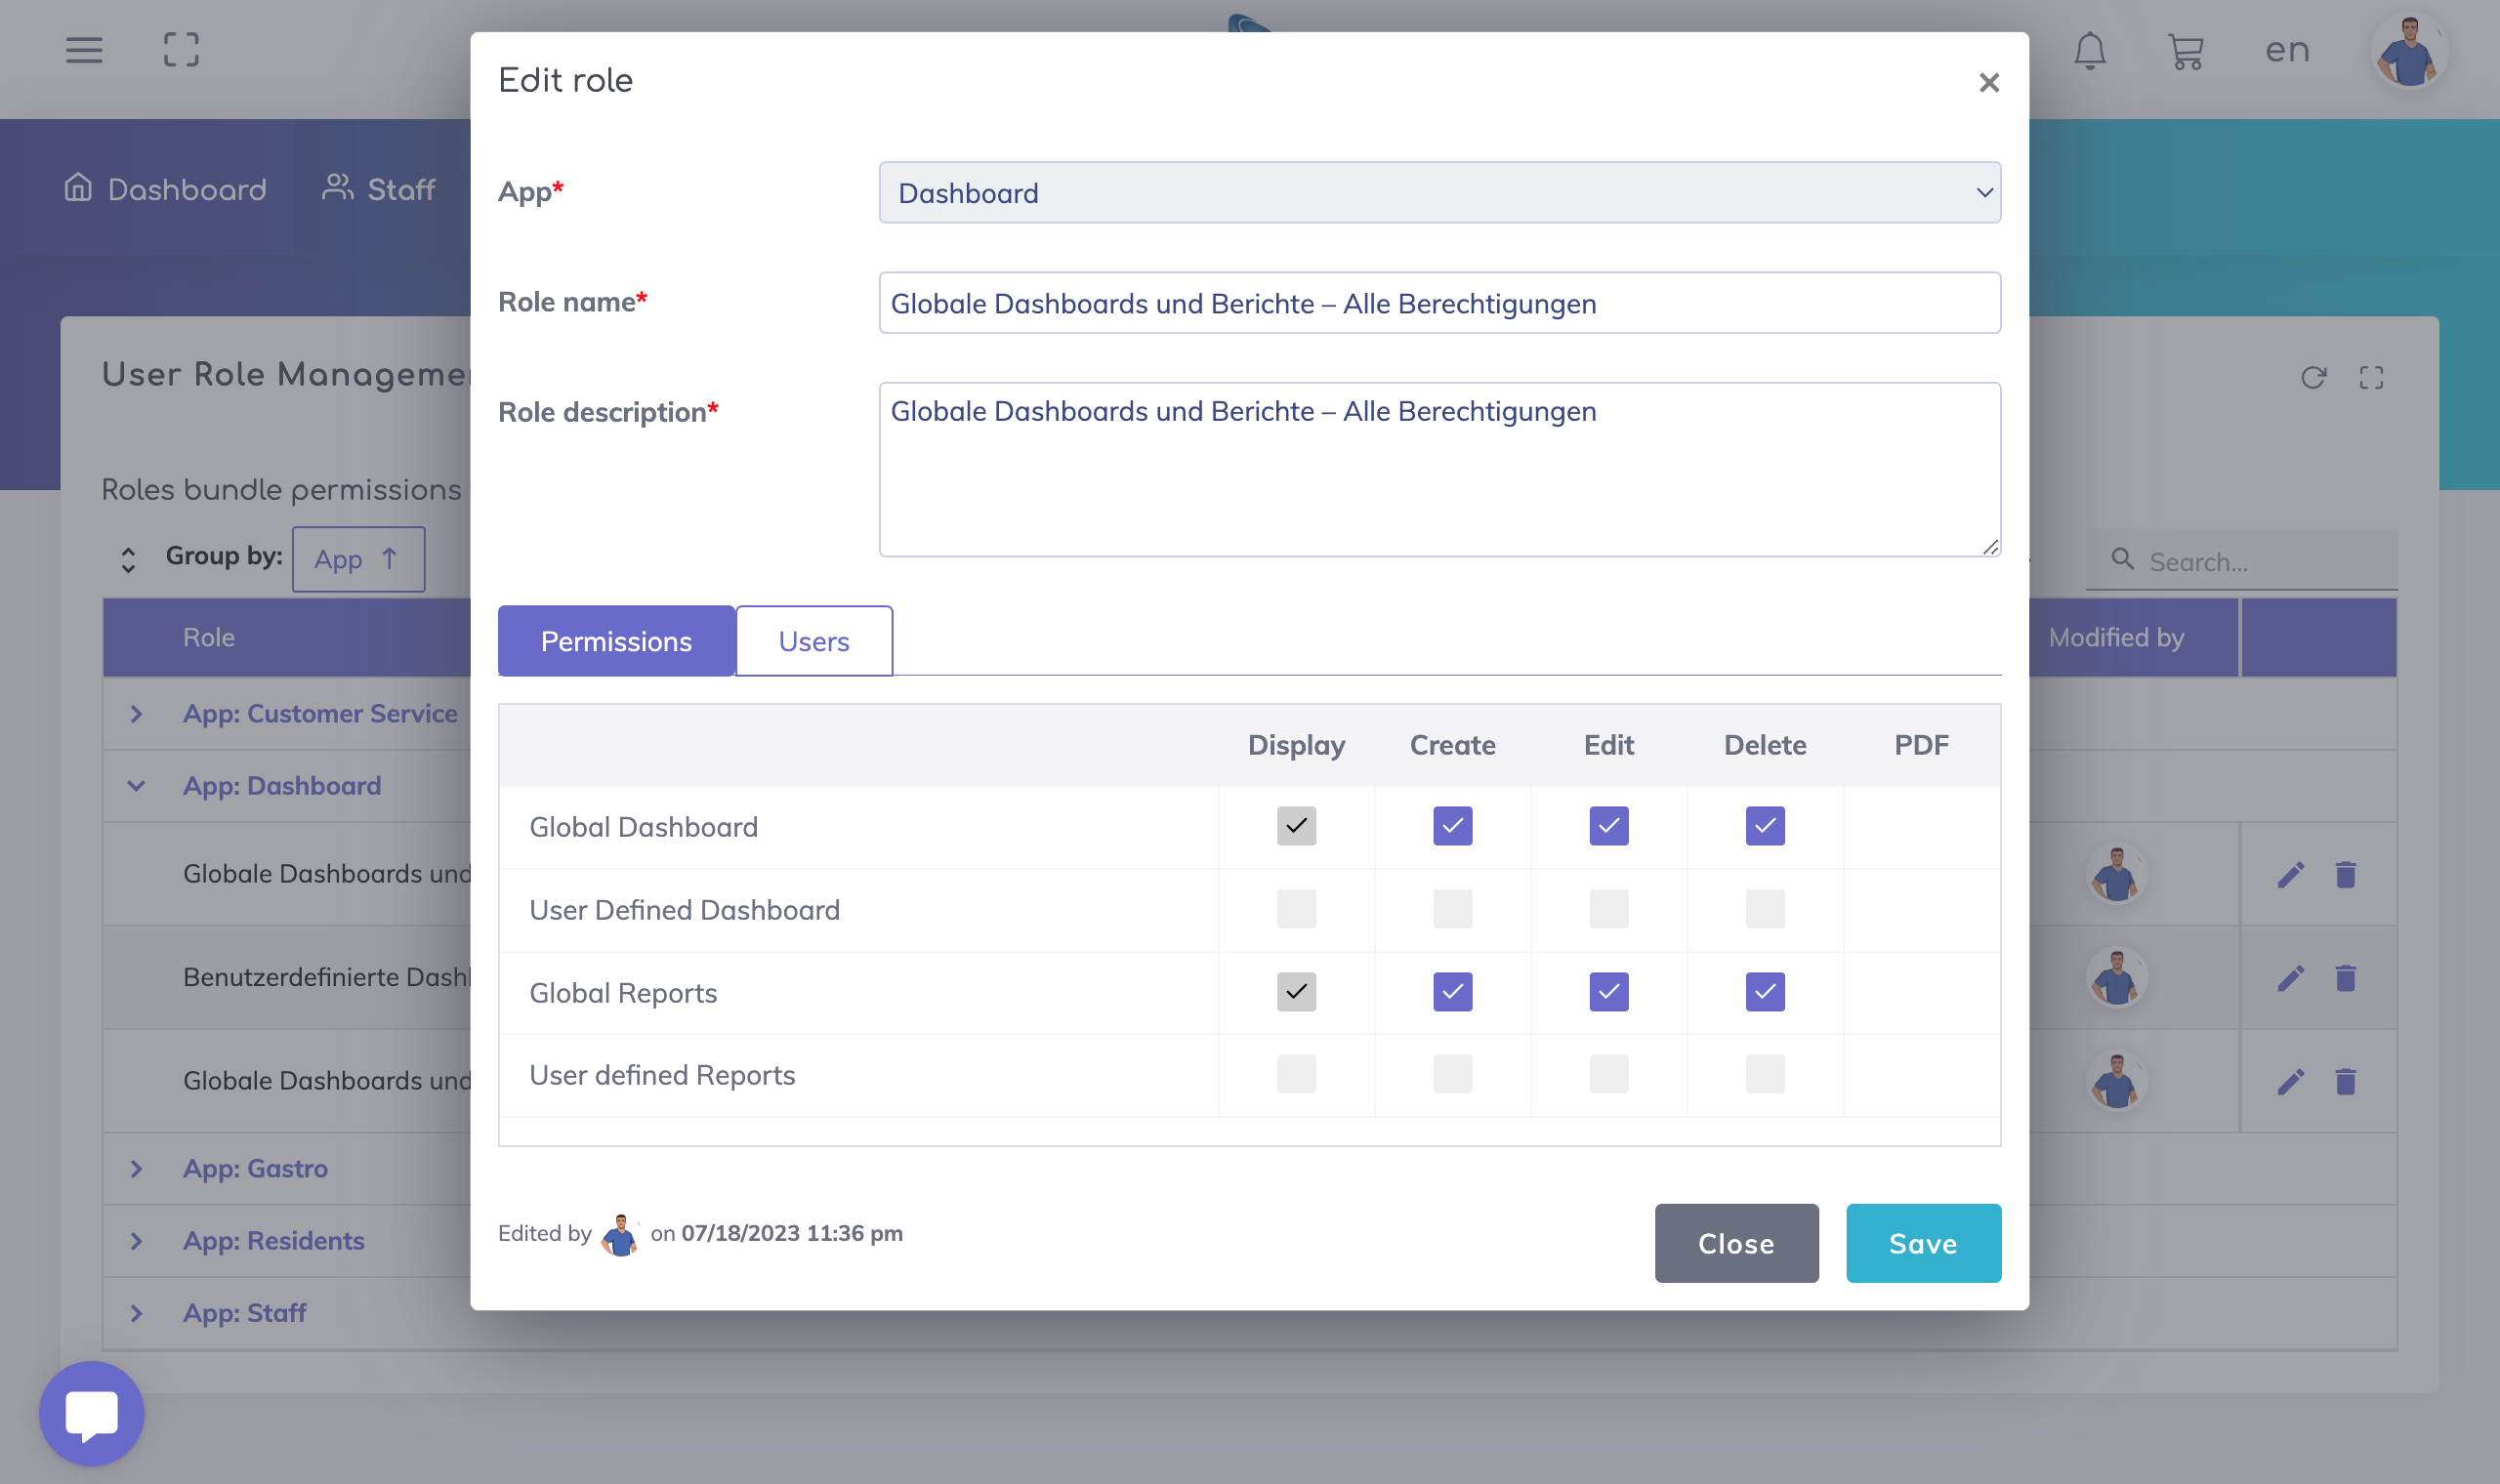Close the Edit role dialog with X
Image resolution: width=2500 pixels, height=1484 pixels.
pos(1988,83)
